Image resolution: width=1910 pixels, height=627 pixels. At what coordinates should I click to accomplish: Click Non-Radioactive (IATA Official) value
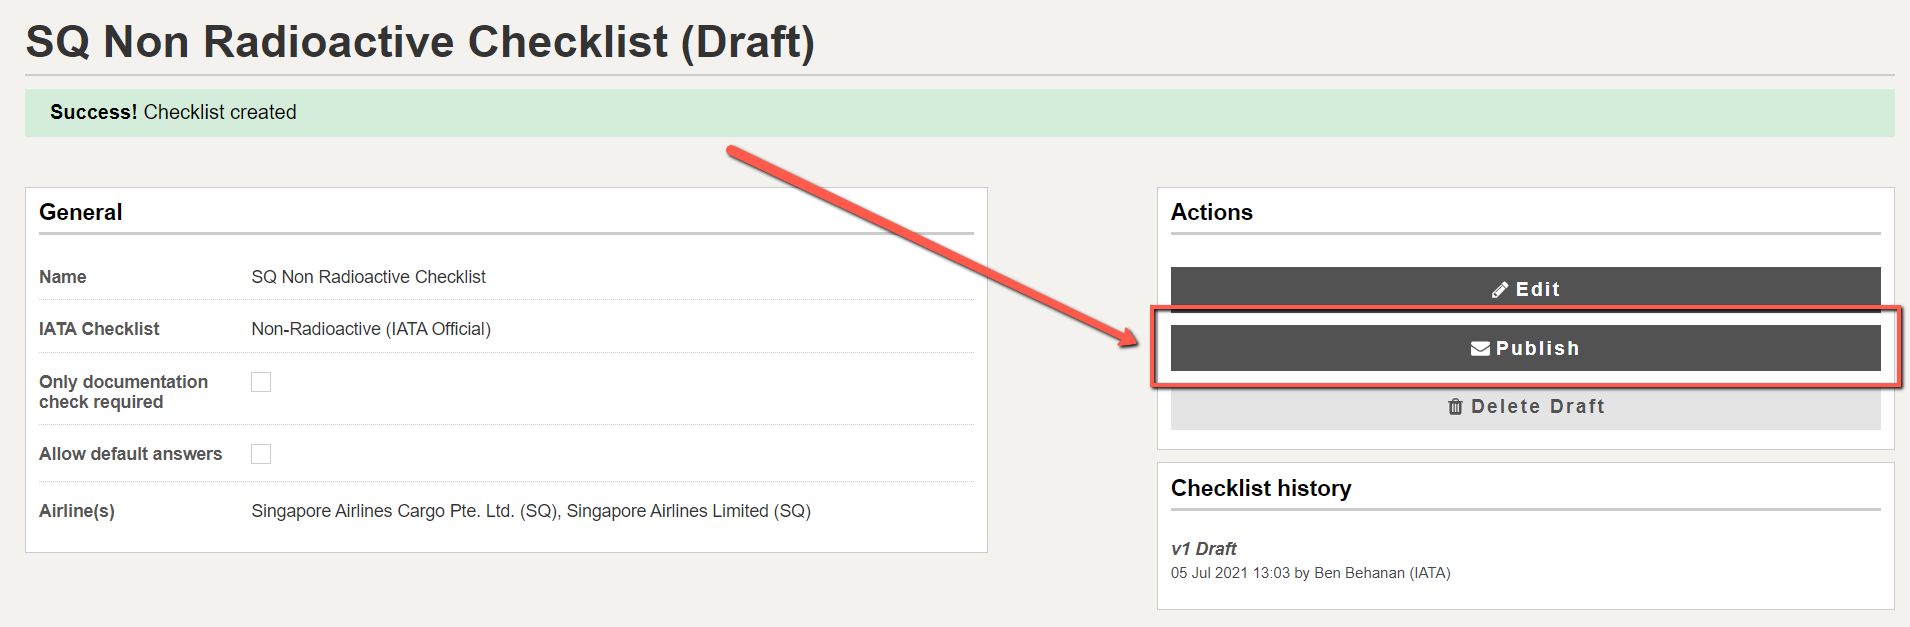click(371, 329)
